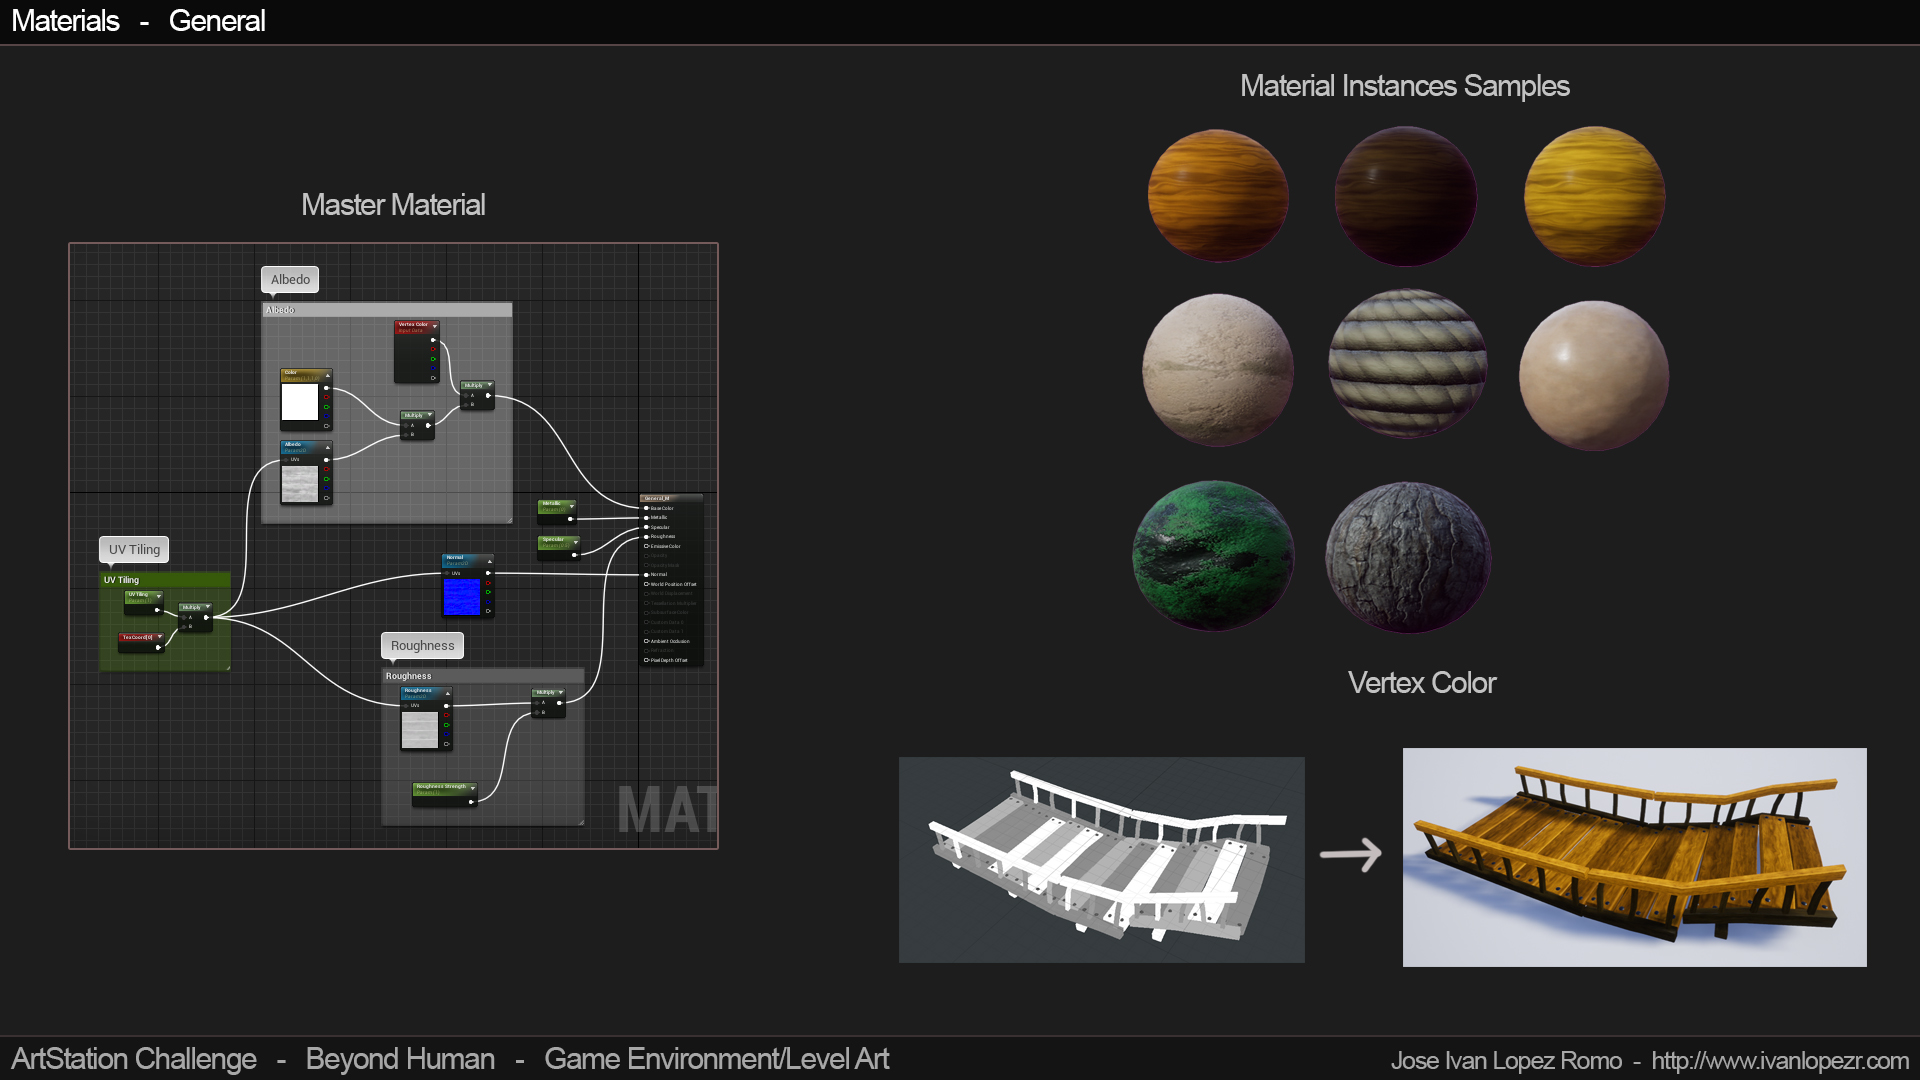Click the 'Material Instances Samples' heading
The image size is (1920, 1080).
click(1405, 86)
